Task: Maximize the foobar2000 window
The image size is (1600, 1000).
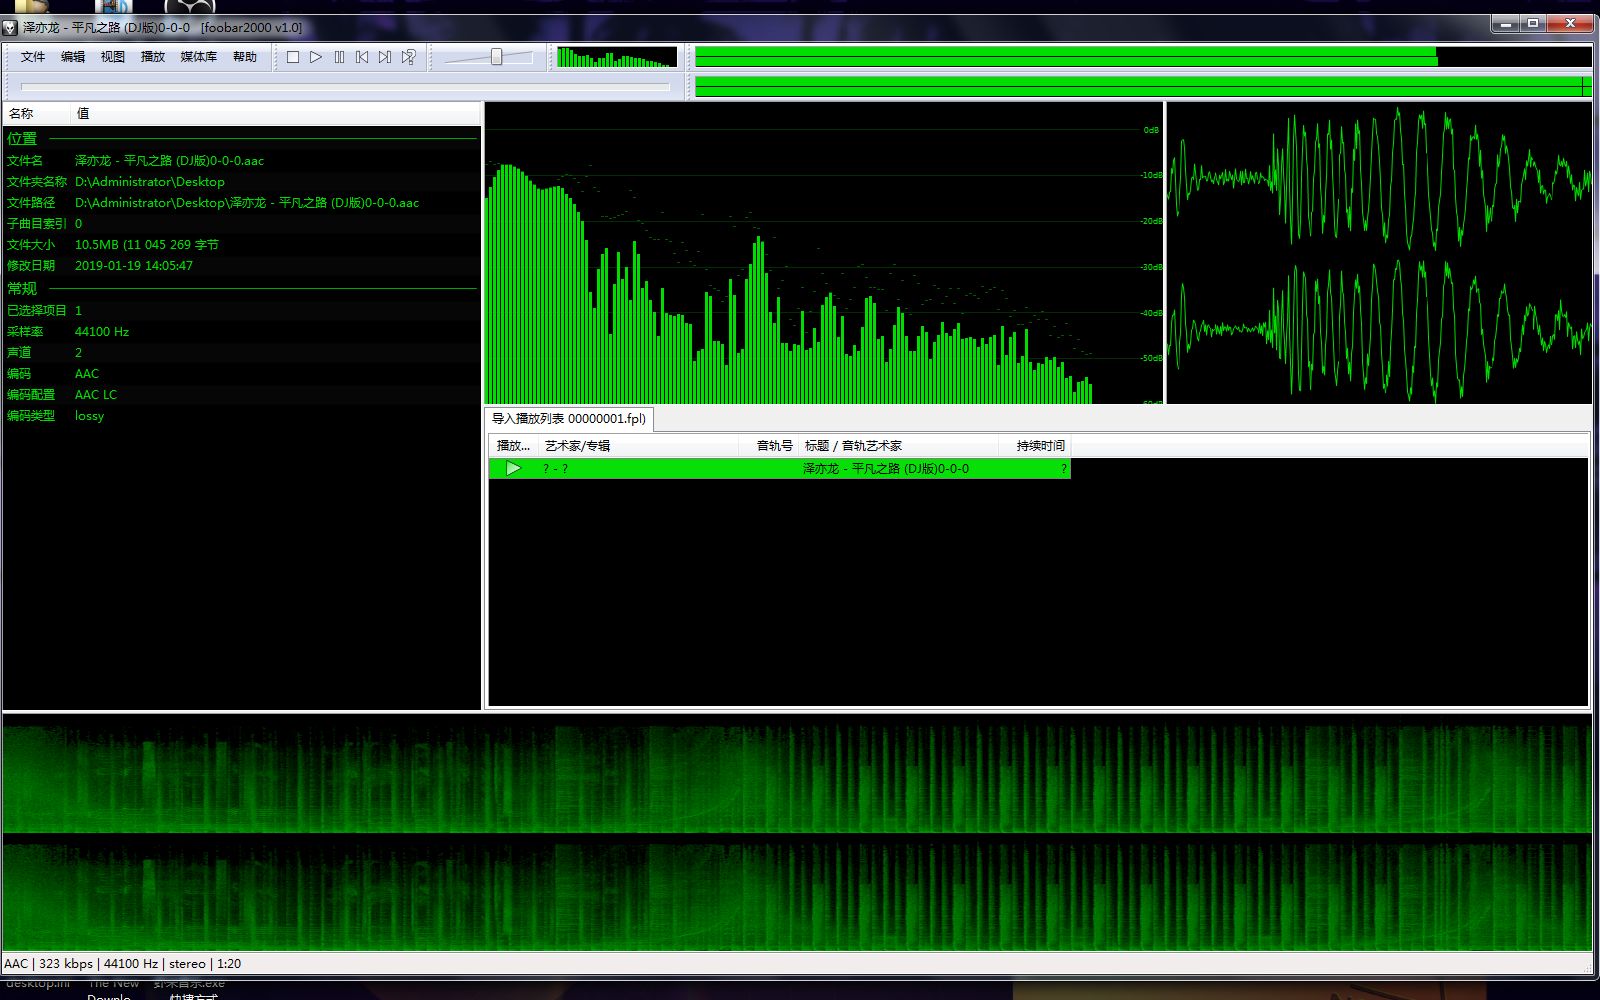Action: click(x=1533, y=24)
